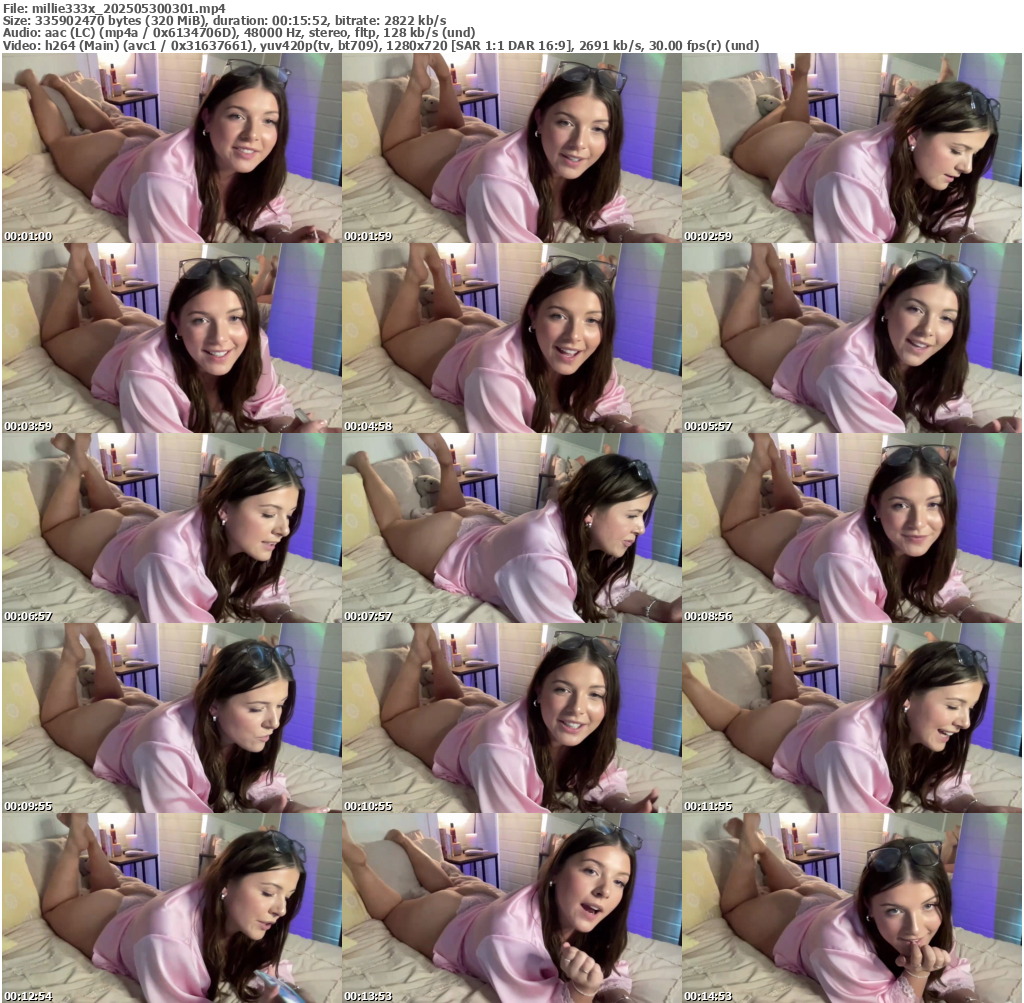Select the thumbnail stamped 00:14:53
This screenshot has width=1024, height=1003.
click(x=852, y=908)
